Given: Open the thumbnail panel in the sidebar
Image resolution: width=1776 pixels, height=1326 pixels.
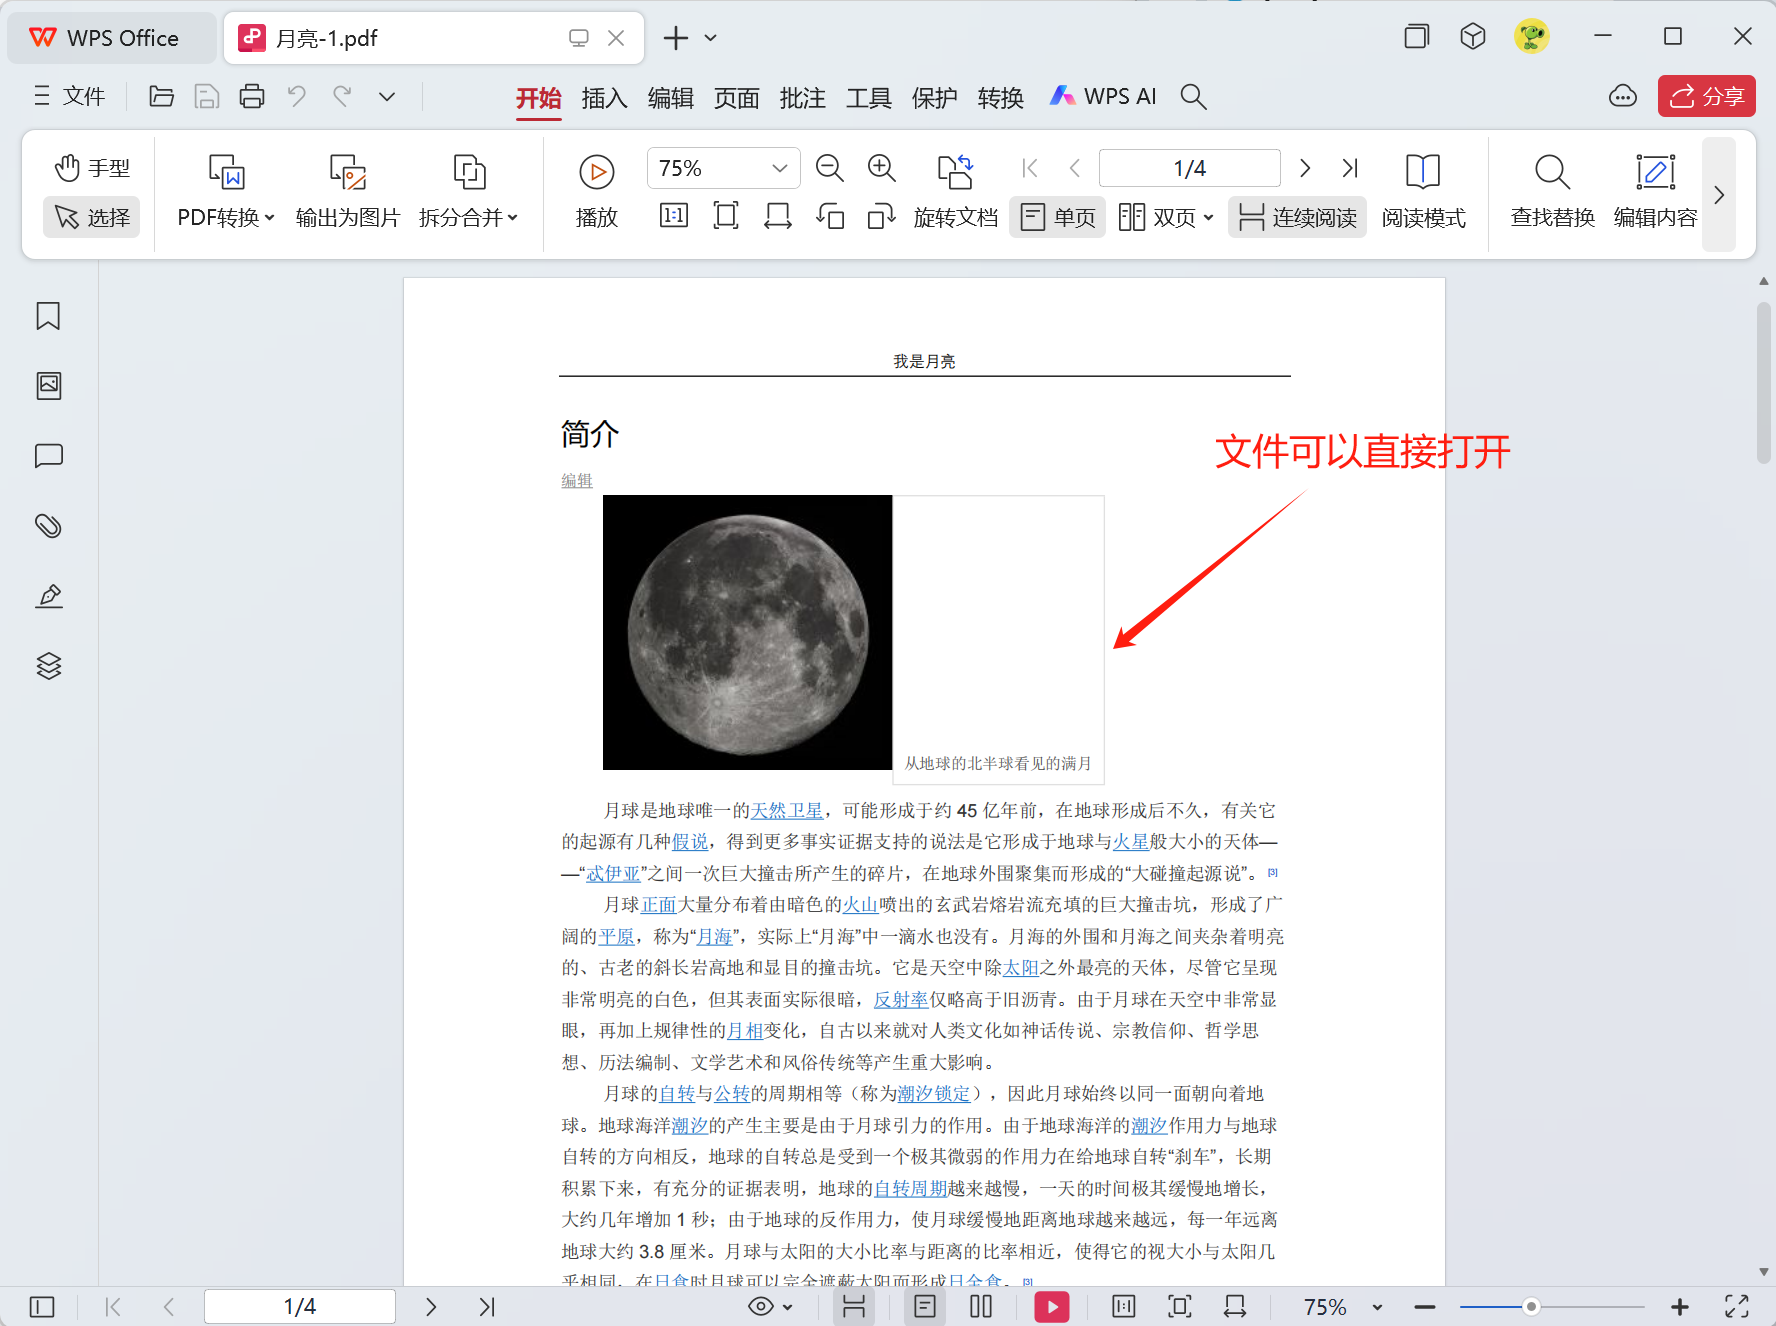Looking at the screenshot, I should (48, 386).
